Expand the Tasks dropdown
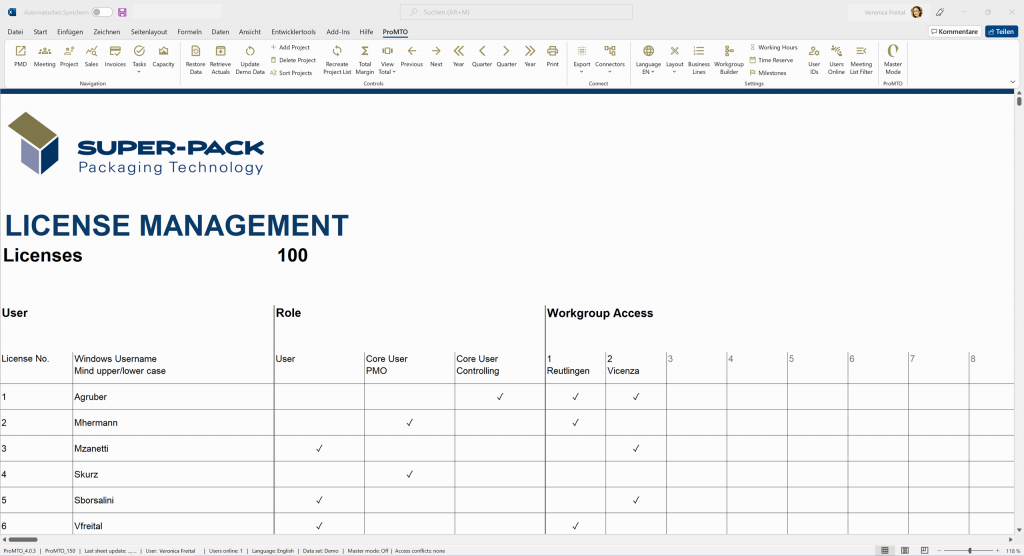This screenshot has height=556, width=1024. coord(139,58)
